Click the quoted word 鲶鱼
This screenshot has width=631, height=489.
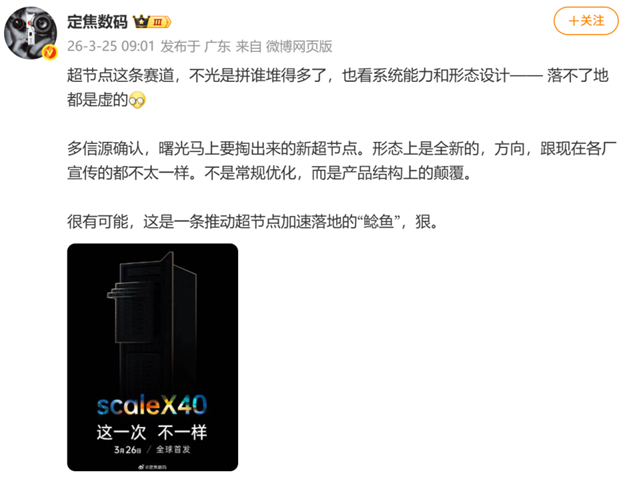(x=378, y=222)
